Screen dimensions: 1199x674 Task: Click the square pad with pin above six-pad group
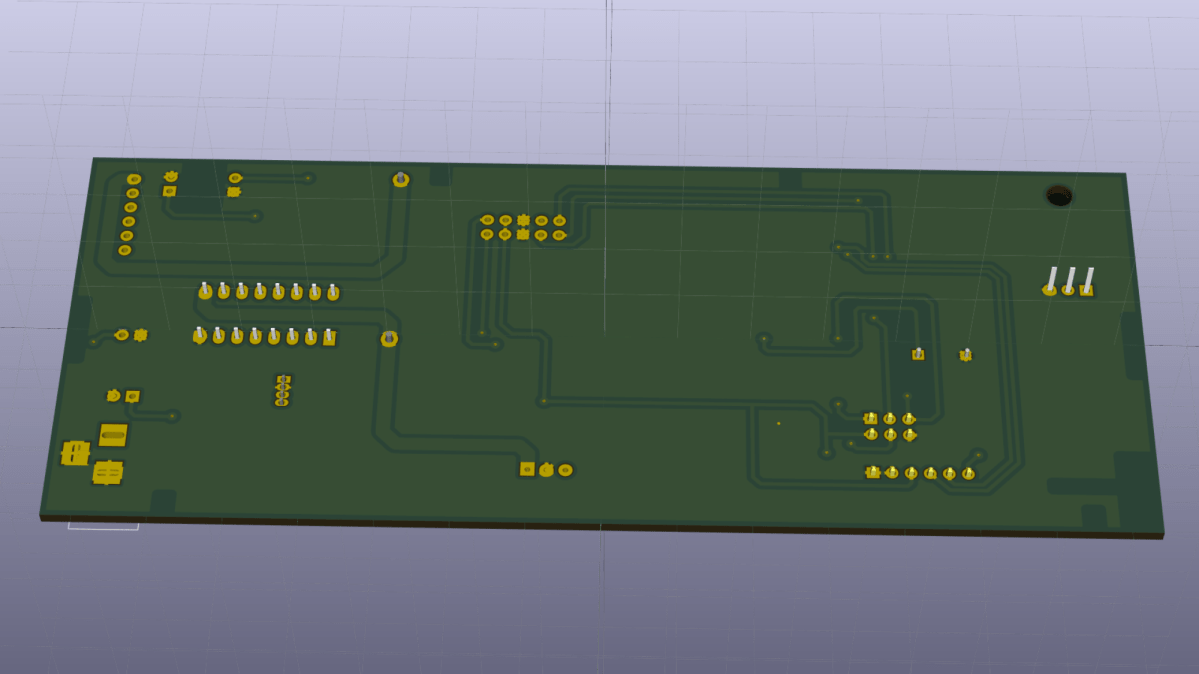click(918, 354)
